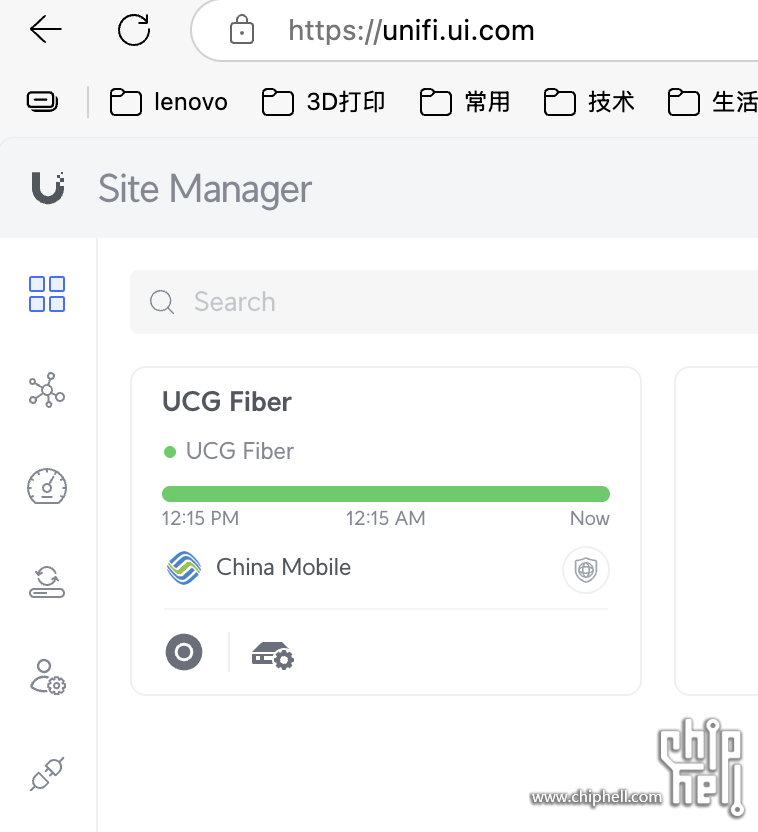The image size is (758, 832).
Task: Open the device update sync icon in sidebar
Action: (47, 582)
